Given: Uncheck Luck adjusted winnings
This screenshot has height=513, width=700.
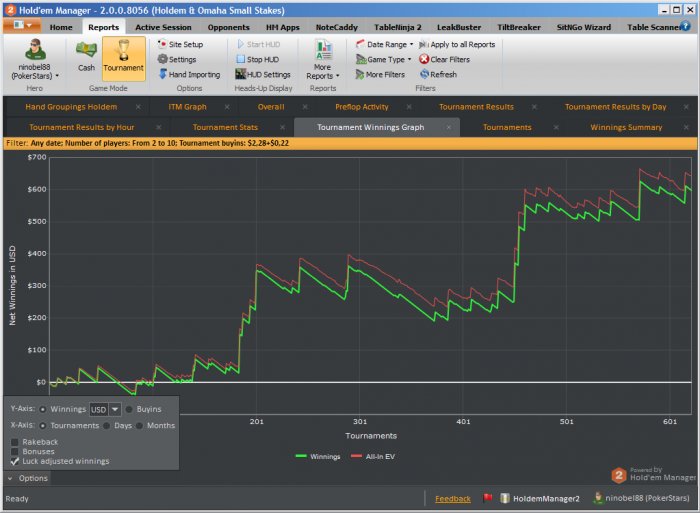Looking at the screenshot, I should [14, 461].
